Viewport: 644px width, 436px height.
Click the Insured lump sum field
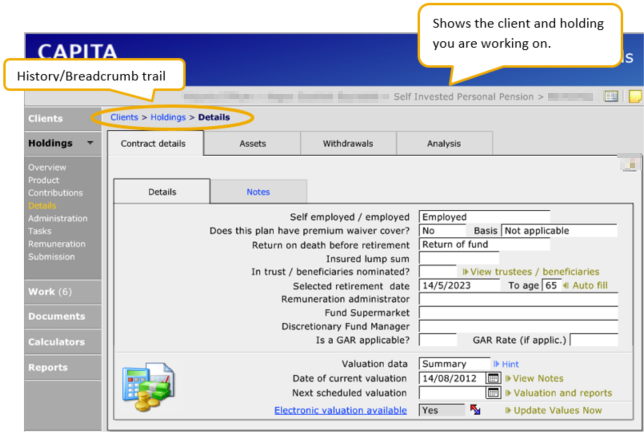click(x=459, y=258)
